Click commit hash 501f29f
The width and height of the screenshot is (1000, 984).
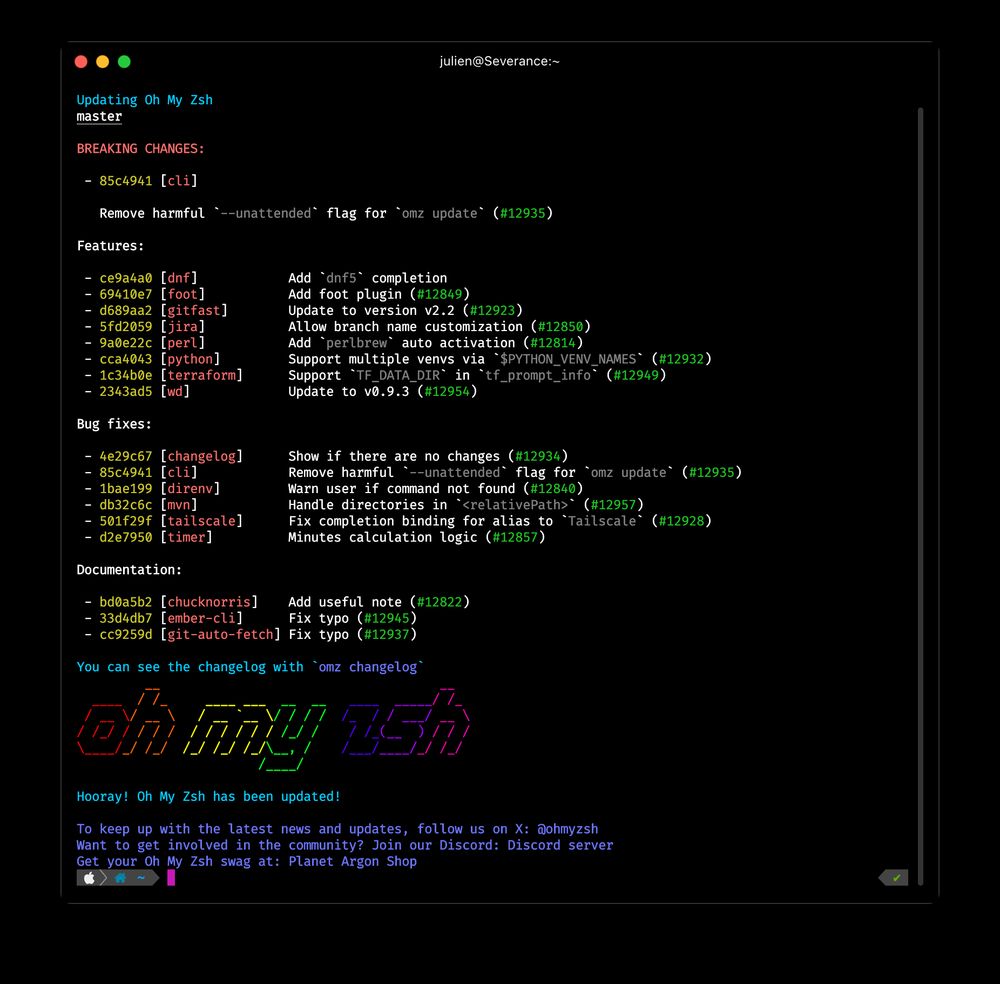[126, 521]
